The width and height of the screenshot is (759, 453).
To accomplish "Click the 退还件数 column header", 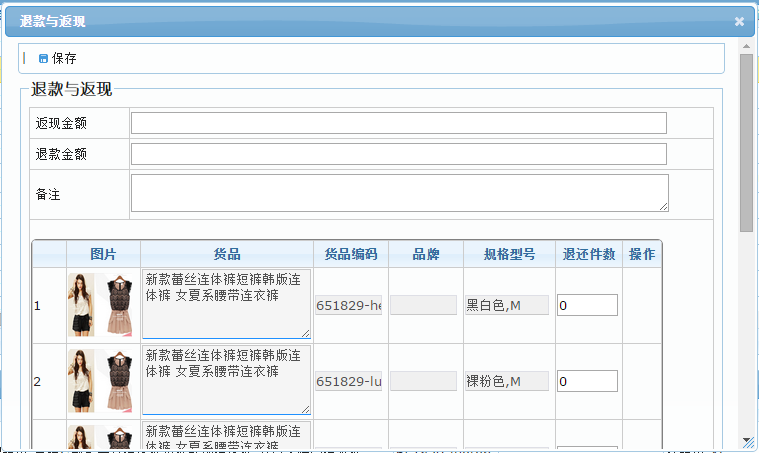I will (589, 254).
